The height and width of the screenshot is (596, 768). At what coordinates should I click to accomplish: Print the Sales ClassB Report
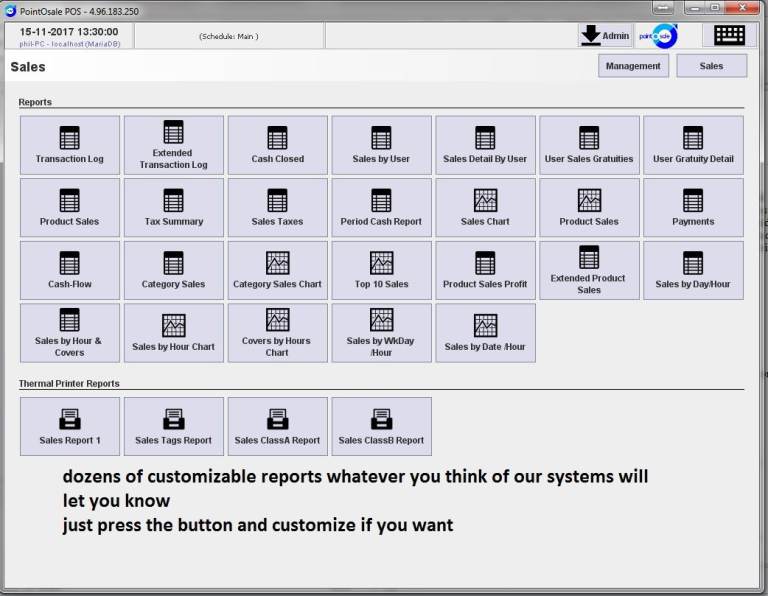[381, 427]
